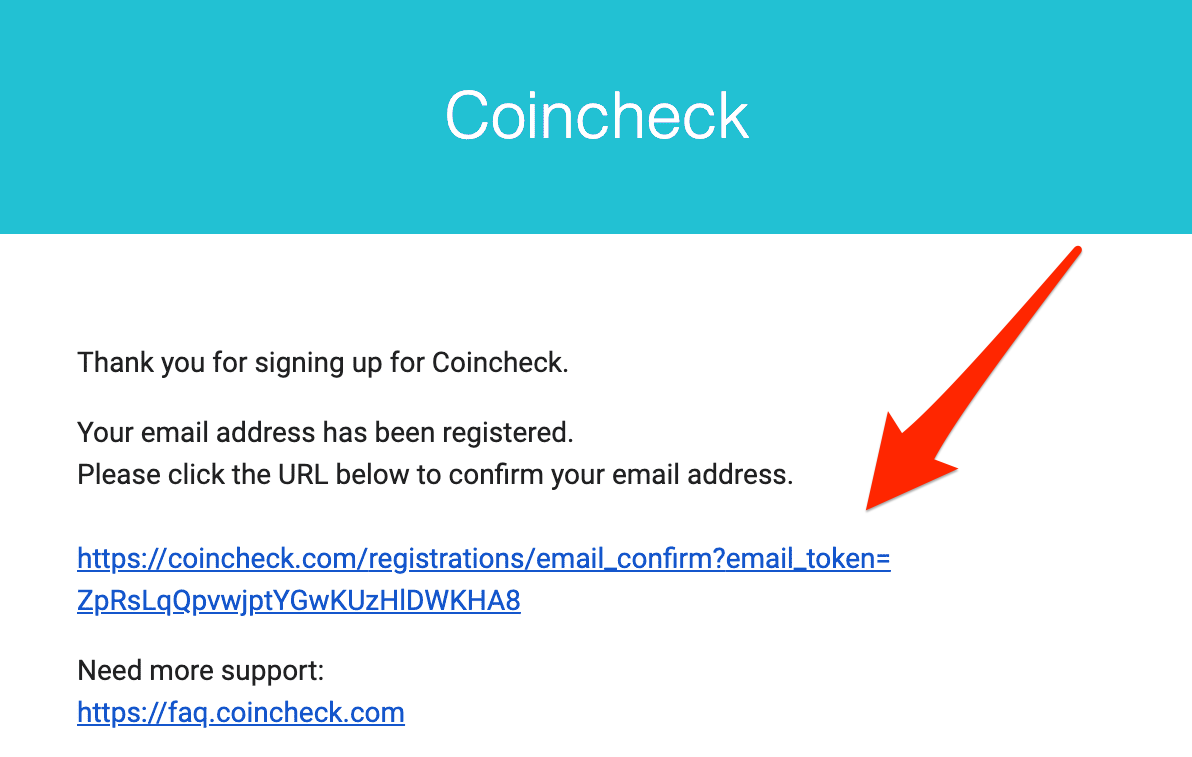
Task: Click the 'Please click the URL below' instruction
Action: pyautogui.click(x=435, y=474)
